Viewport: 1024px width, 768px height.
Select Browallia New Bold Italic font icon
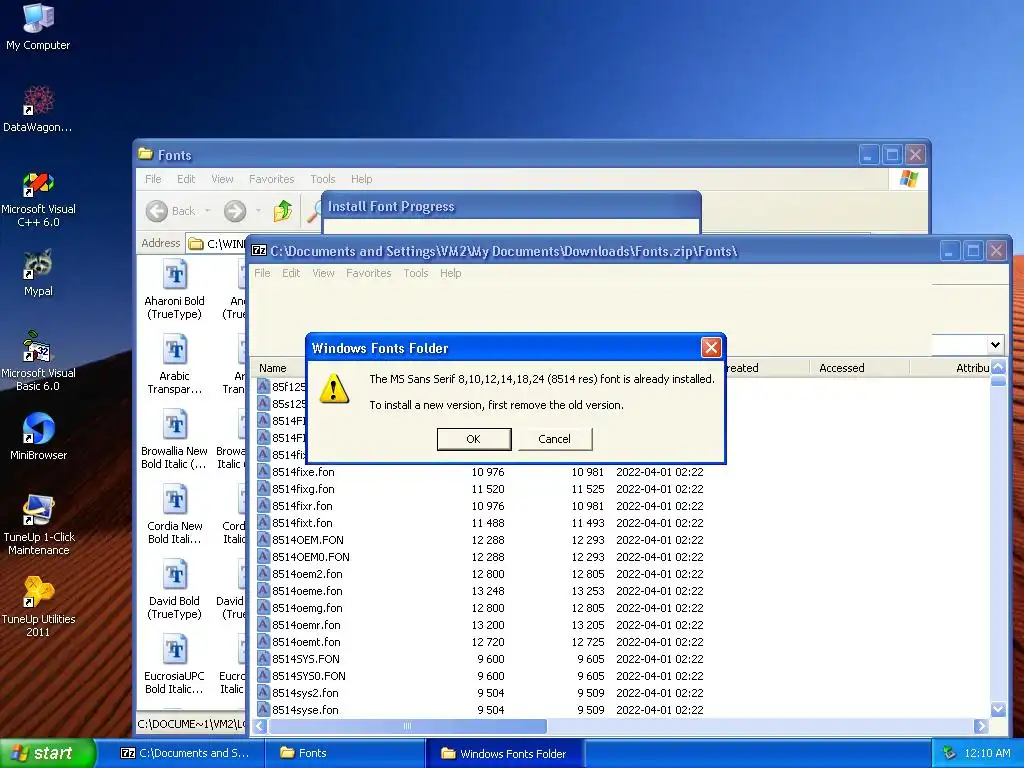[x=174, y=440]
